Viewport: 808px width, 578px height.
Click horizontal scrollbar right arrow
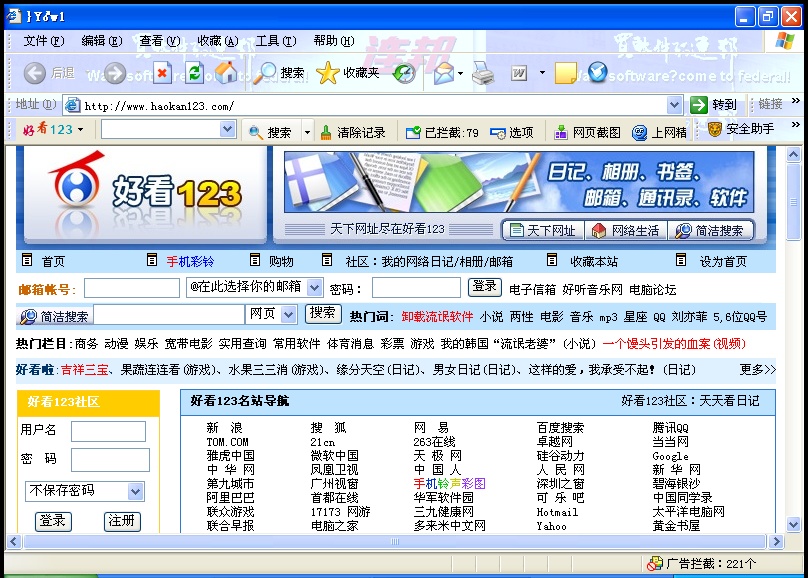tap(776, 541)
